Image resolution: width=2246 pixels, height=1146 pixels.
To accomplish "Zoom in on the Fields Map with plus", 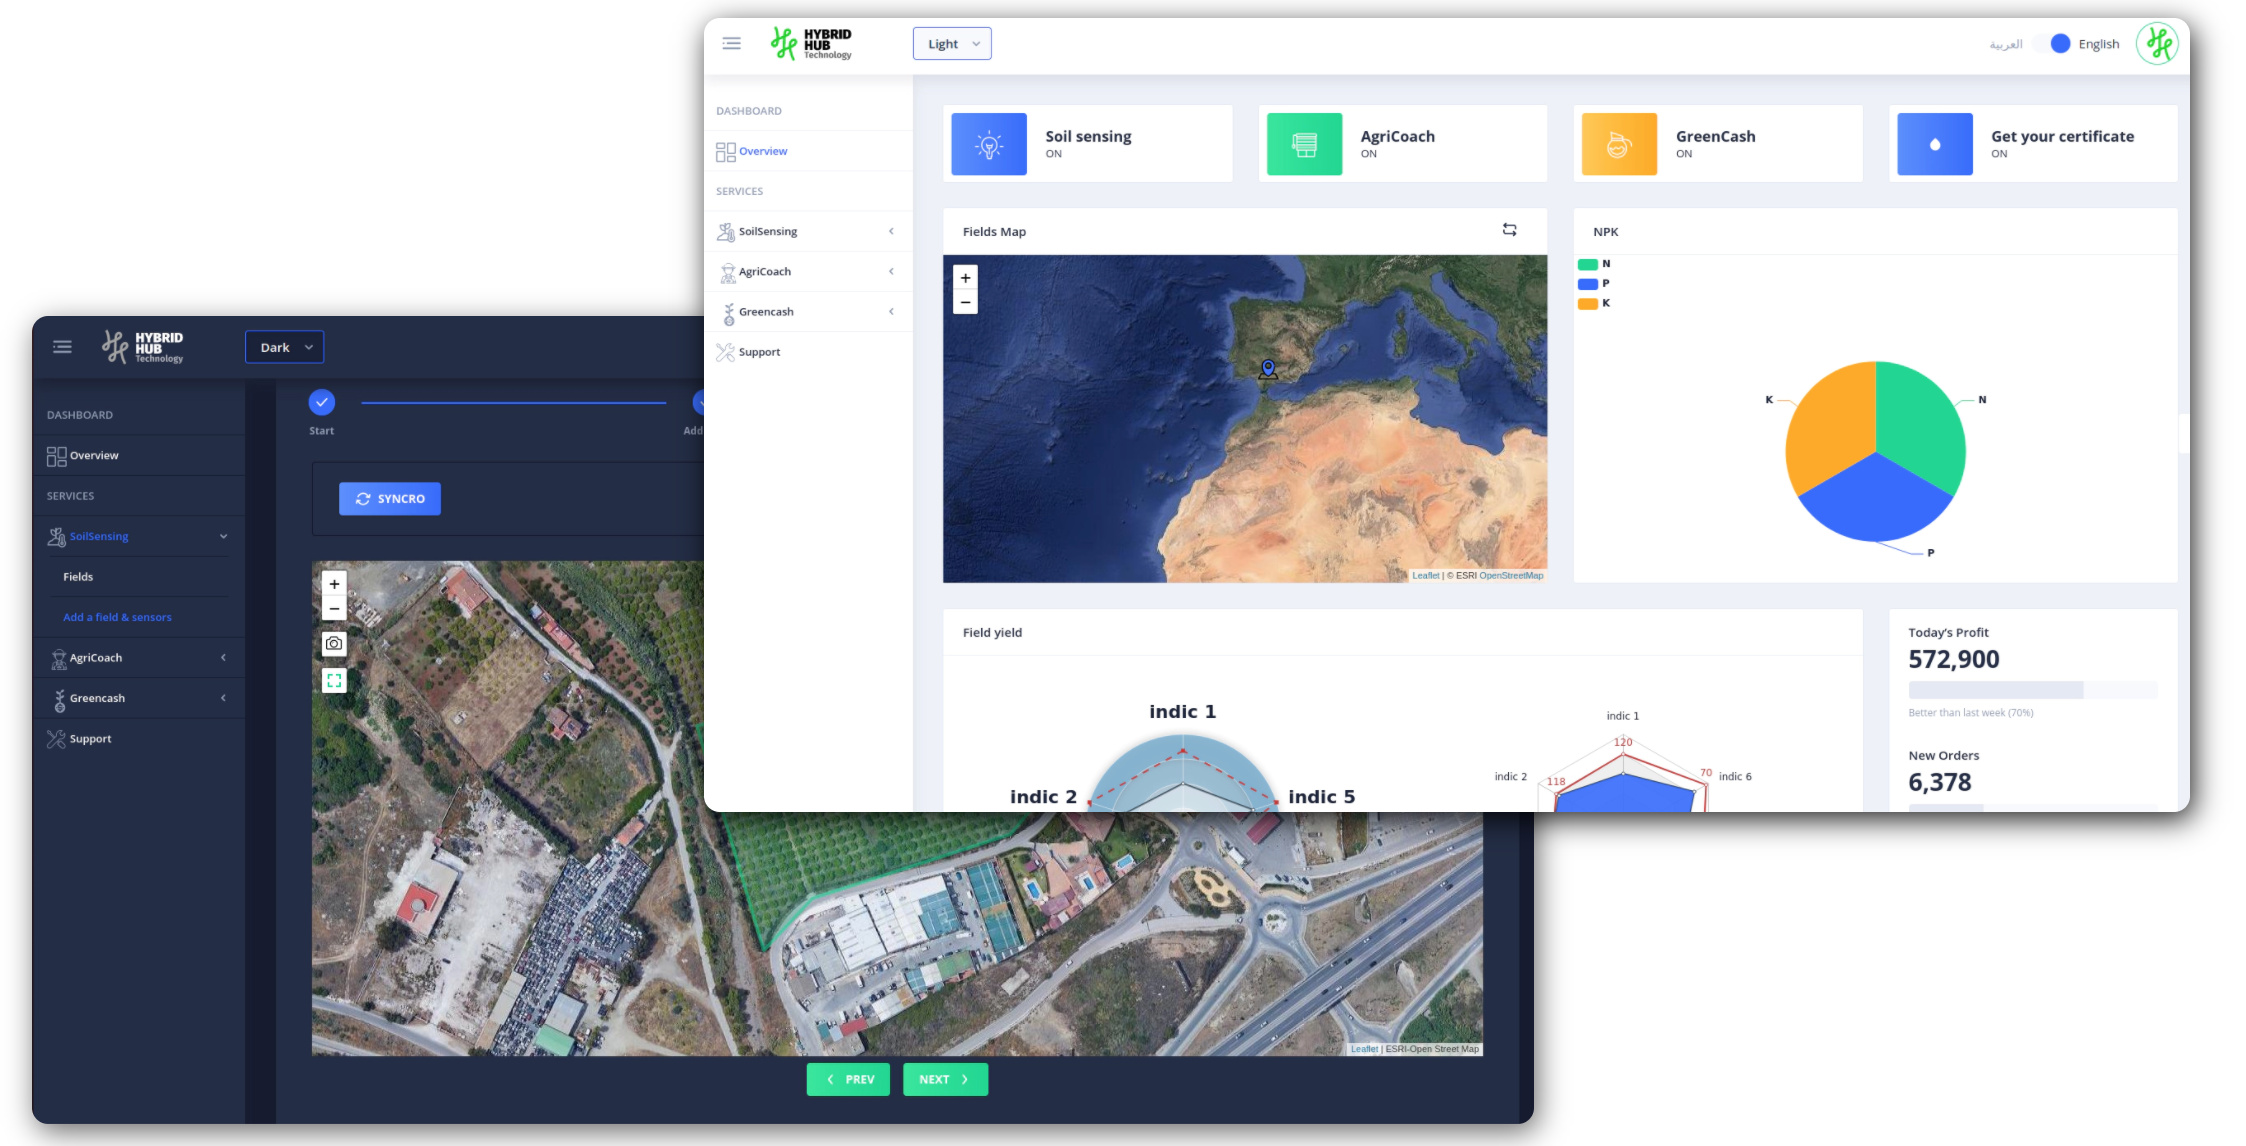I will pyautogui.click(x=965, y=278).
